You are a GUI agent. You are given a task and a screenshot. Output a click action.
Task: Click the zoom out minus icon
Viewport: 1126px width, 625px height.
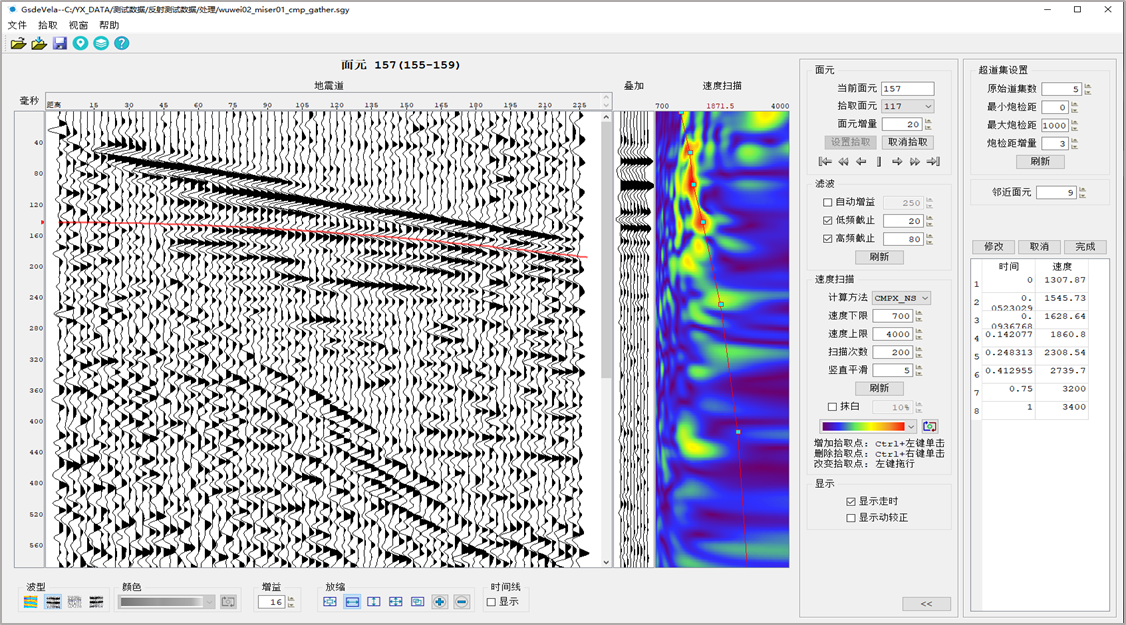pos(462,602)
